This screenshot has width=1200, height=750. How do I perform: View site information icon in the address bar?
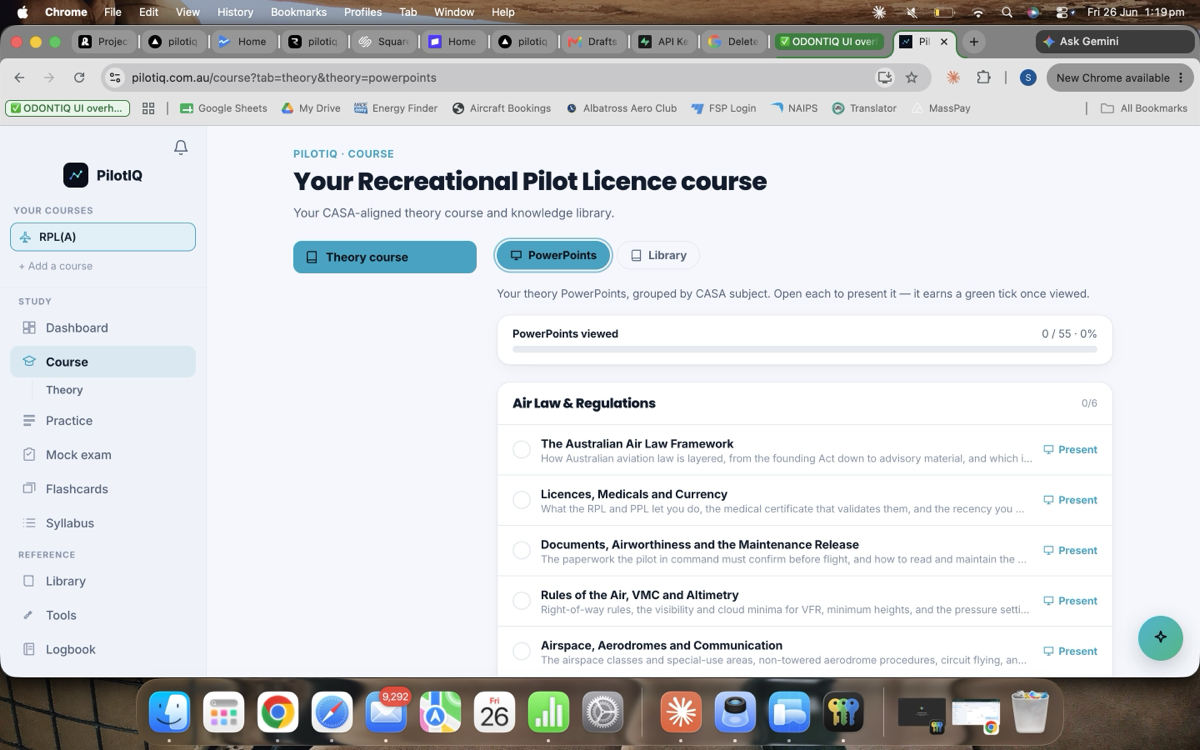[115, 77]
